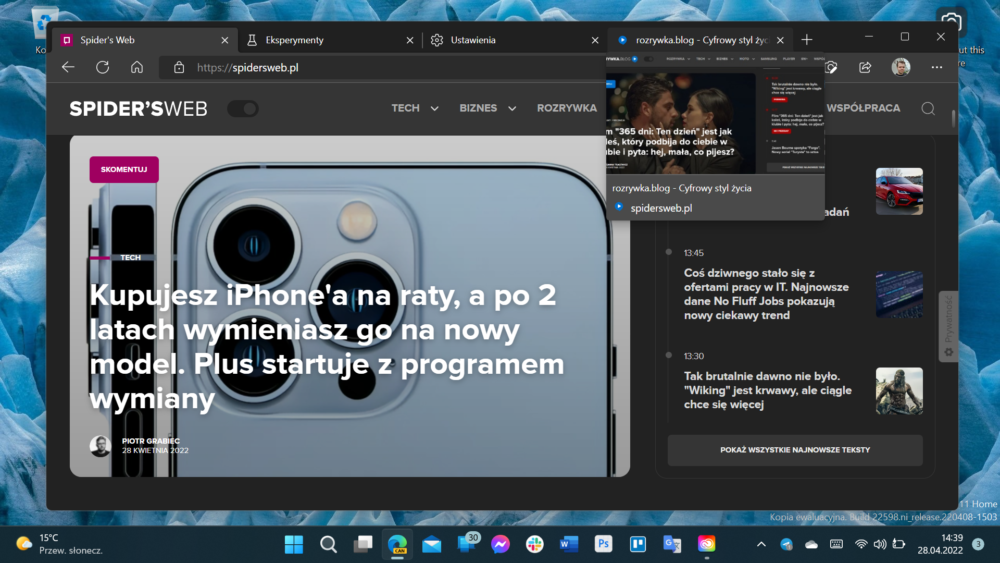Image resolution: width=1000 pixels, height=563 pixels.
Task: Add a new tab with the plus button
Action: tap(807, 40)
